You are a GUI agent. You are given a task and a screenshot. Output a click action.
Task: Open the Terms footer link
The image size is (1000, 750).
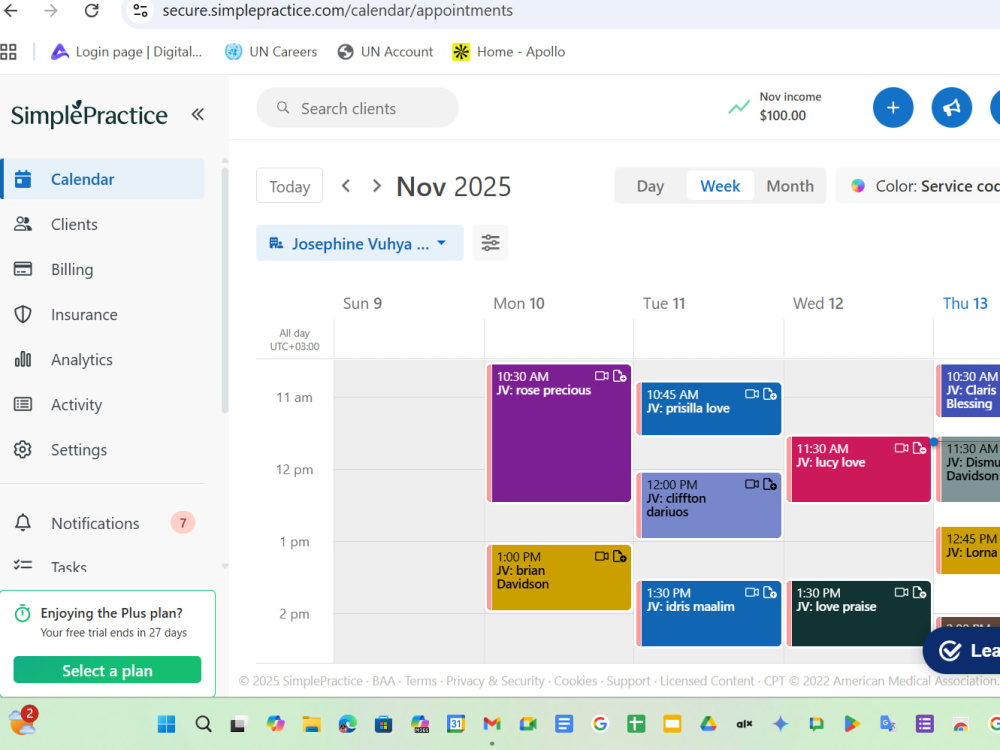[x=421, y=681]
